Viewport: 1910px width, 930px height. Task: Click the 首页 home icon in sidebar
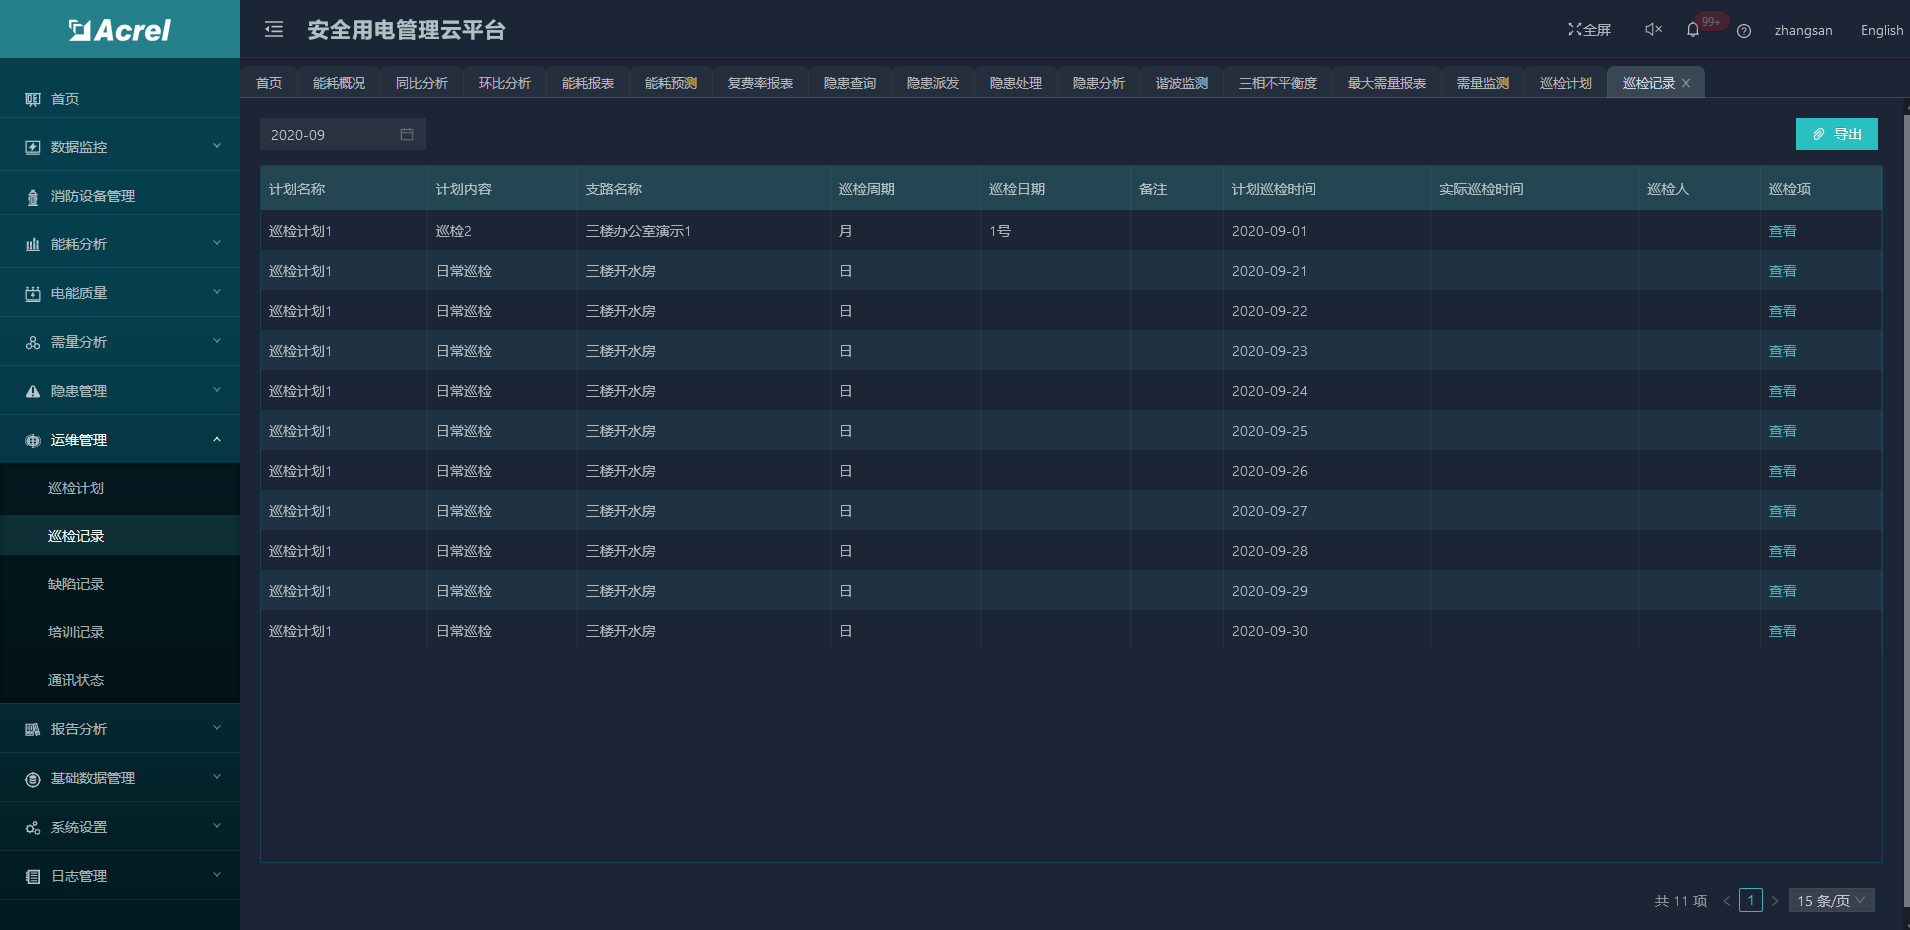[x=33, y=99]
